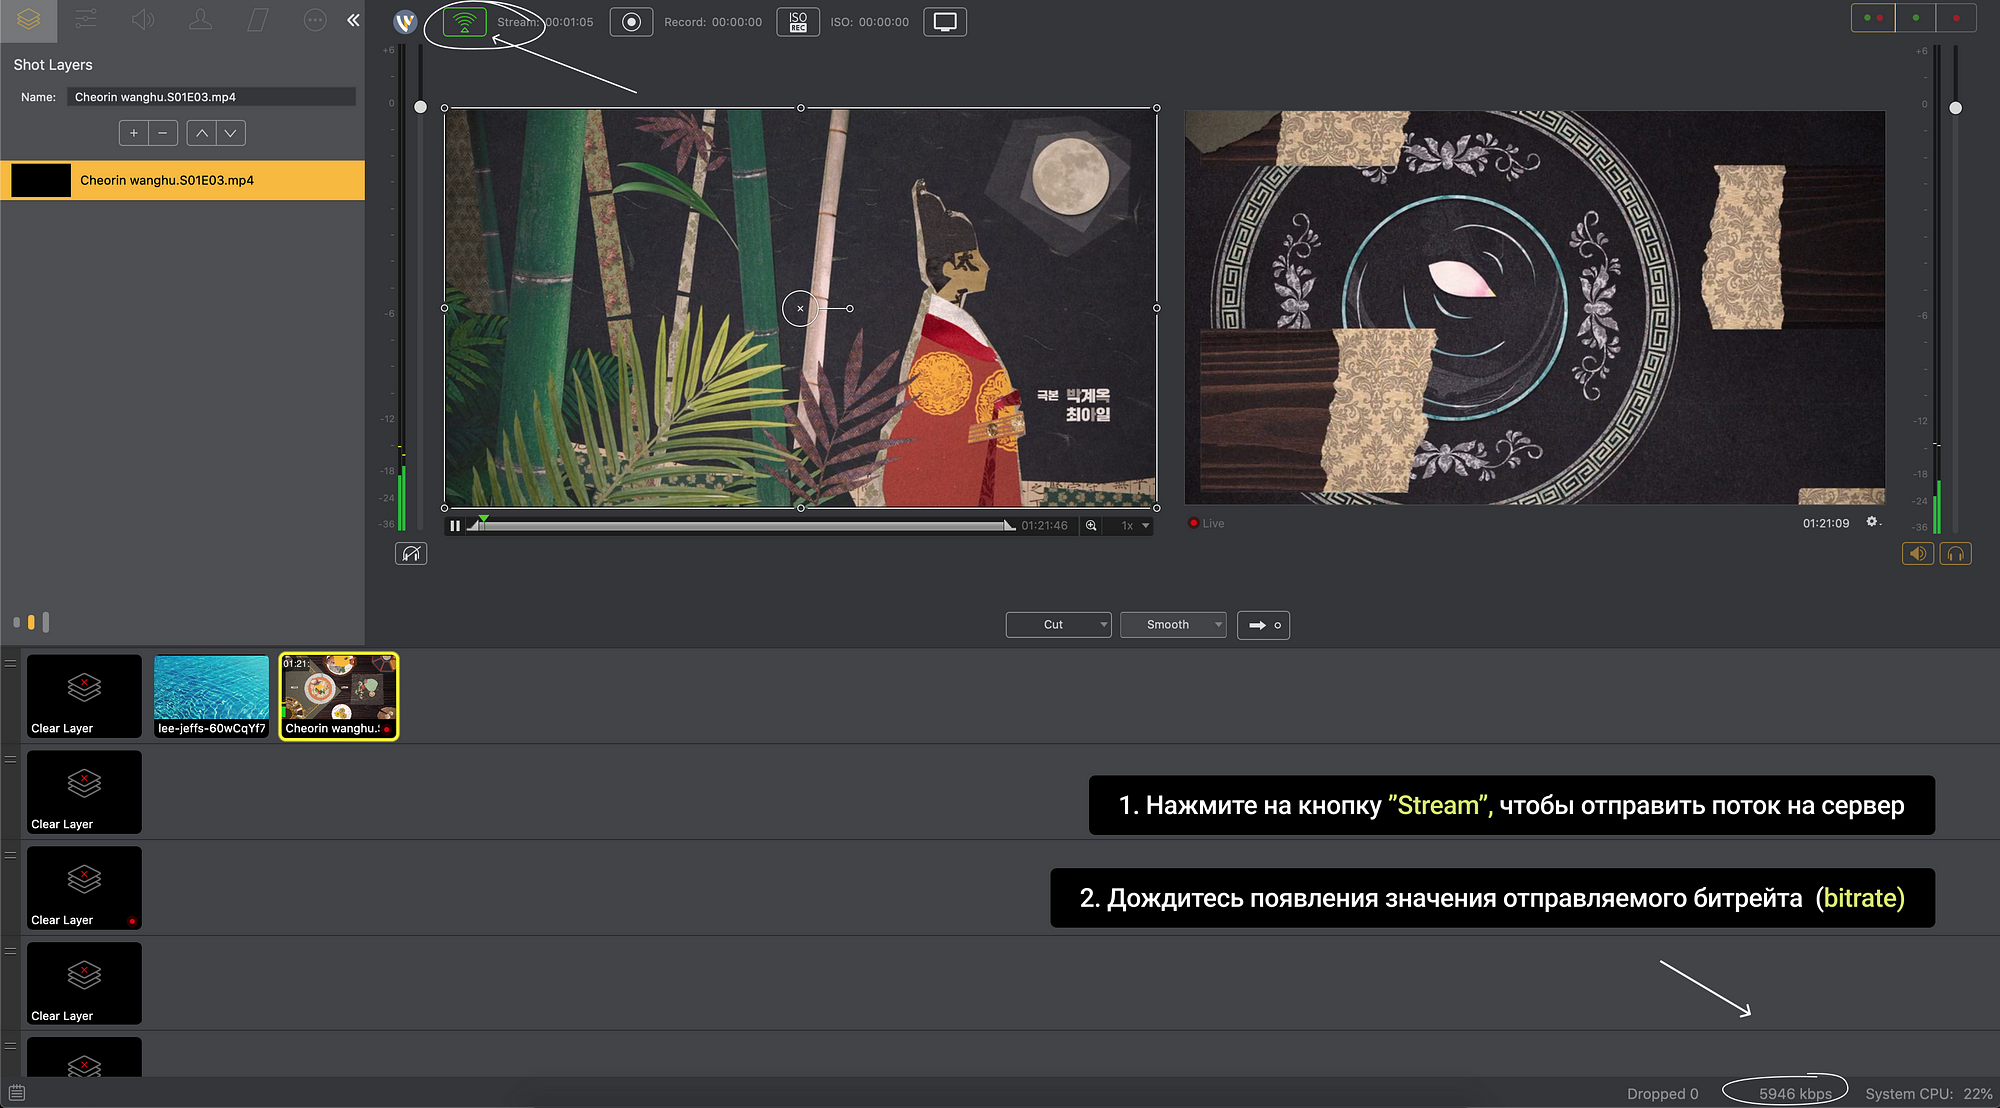Move shot layer up with arrow

coord(201,133)
